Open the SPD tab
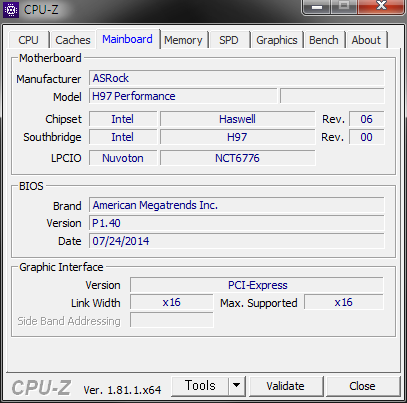This screenshot has height=403, width=407. coord(229,40)
